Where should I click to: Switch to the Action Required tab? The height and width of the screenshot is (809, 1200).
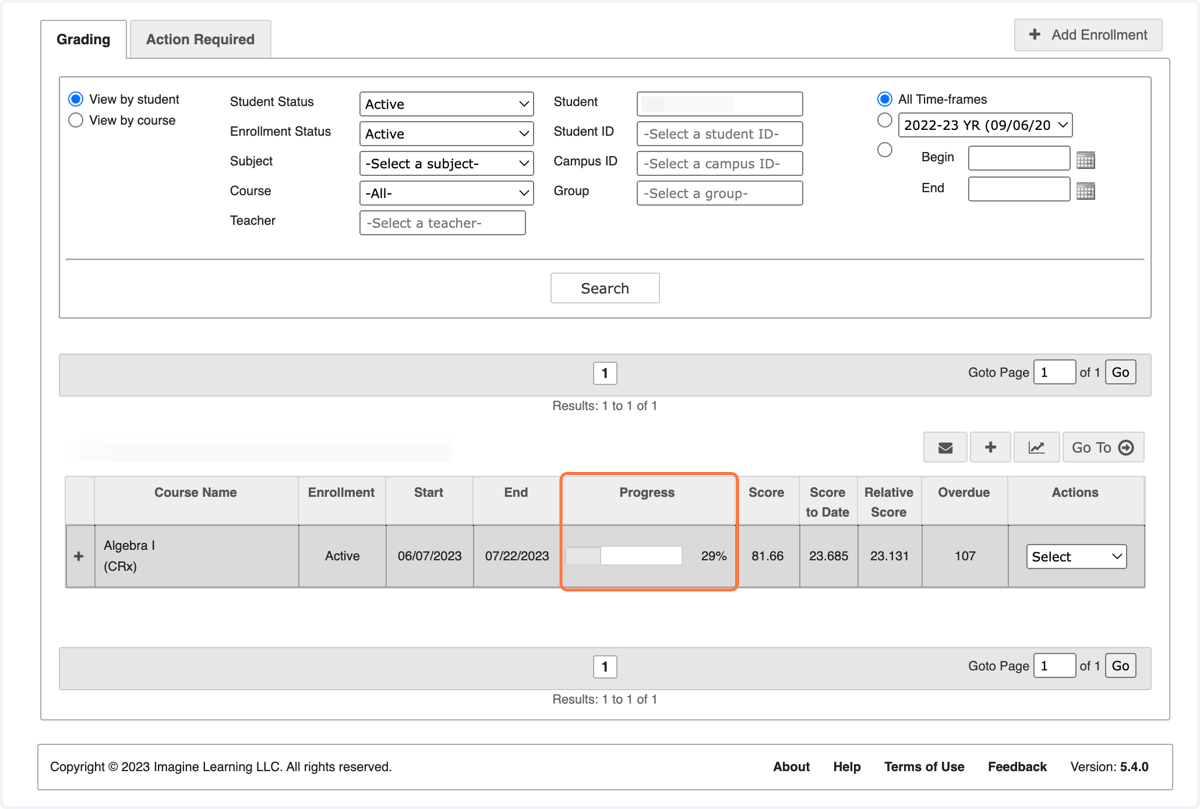[x=200, y=39]
